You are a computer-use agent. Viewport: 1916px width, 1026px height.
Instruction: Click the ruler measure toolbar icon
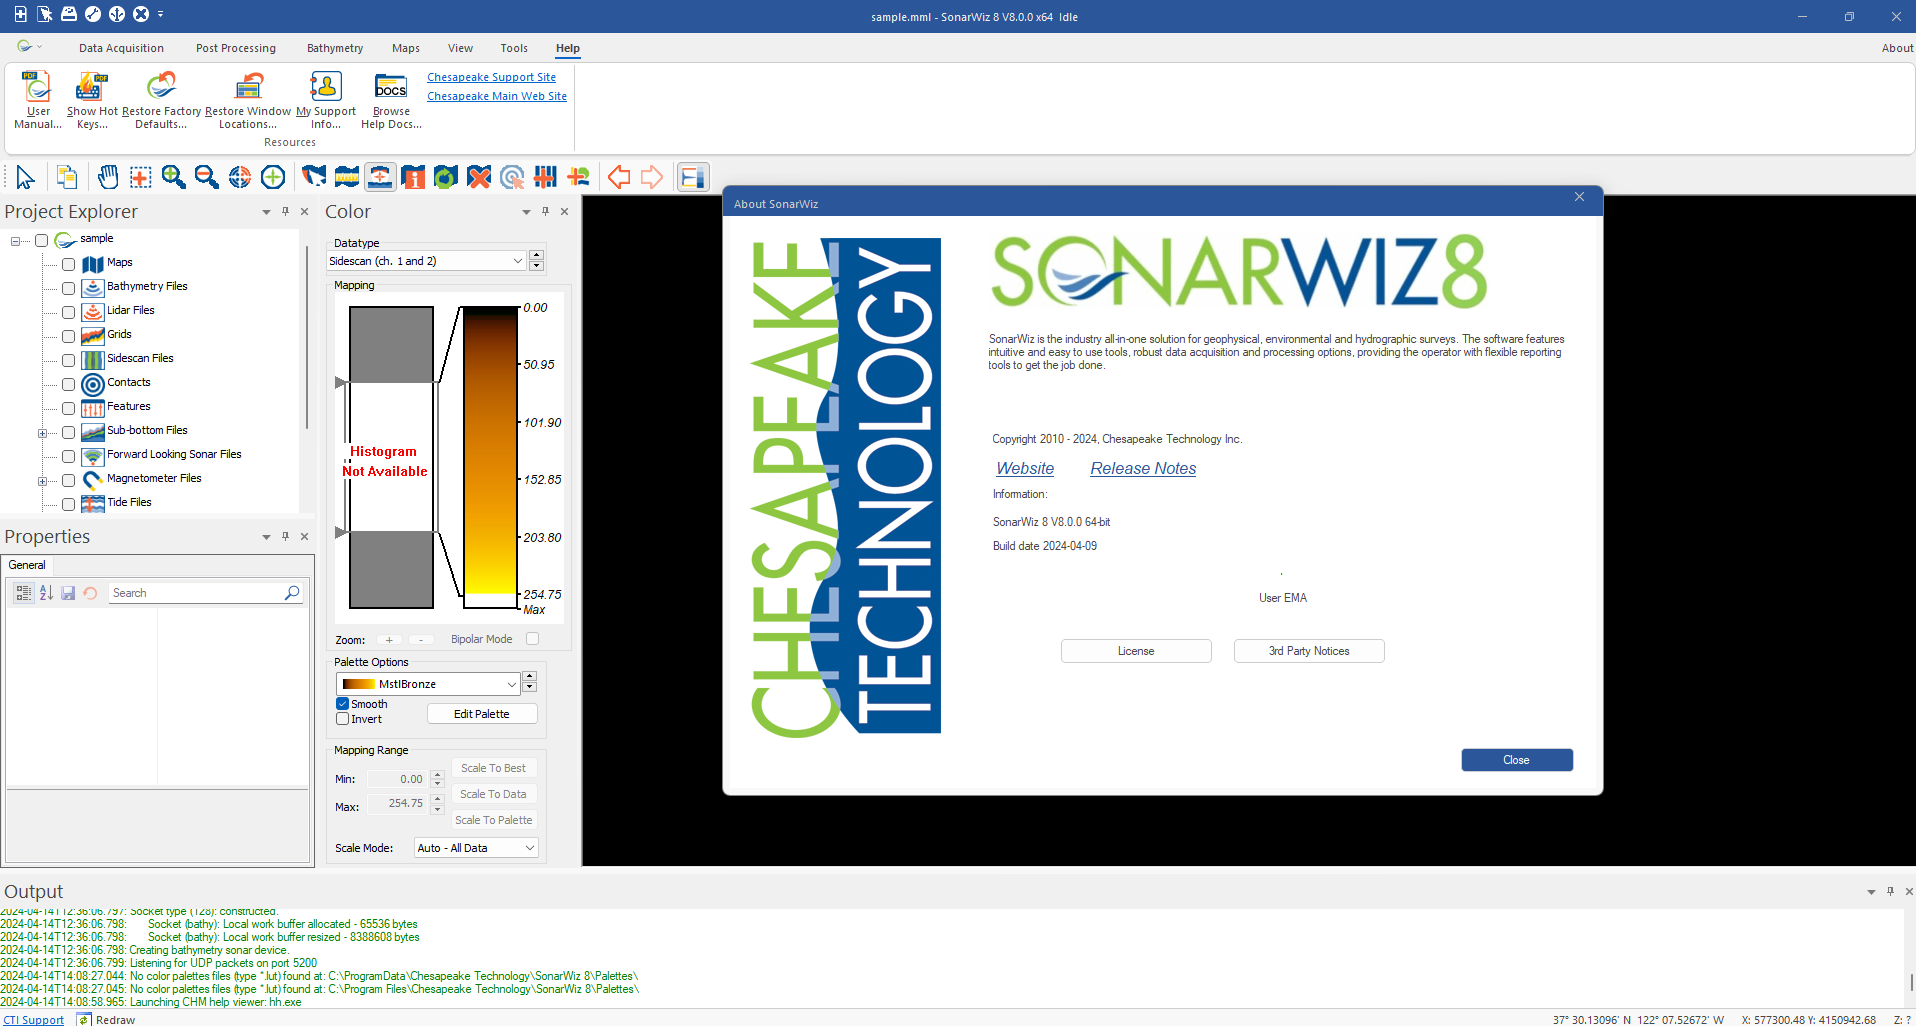(347, 177)
